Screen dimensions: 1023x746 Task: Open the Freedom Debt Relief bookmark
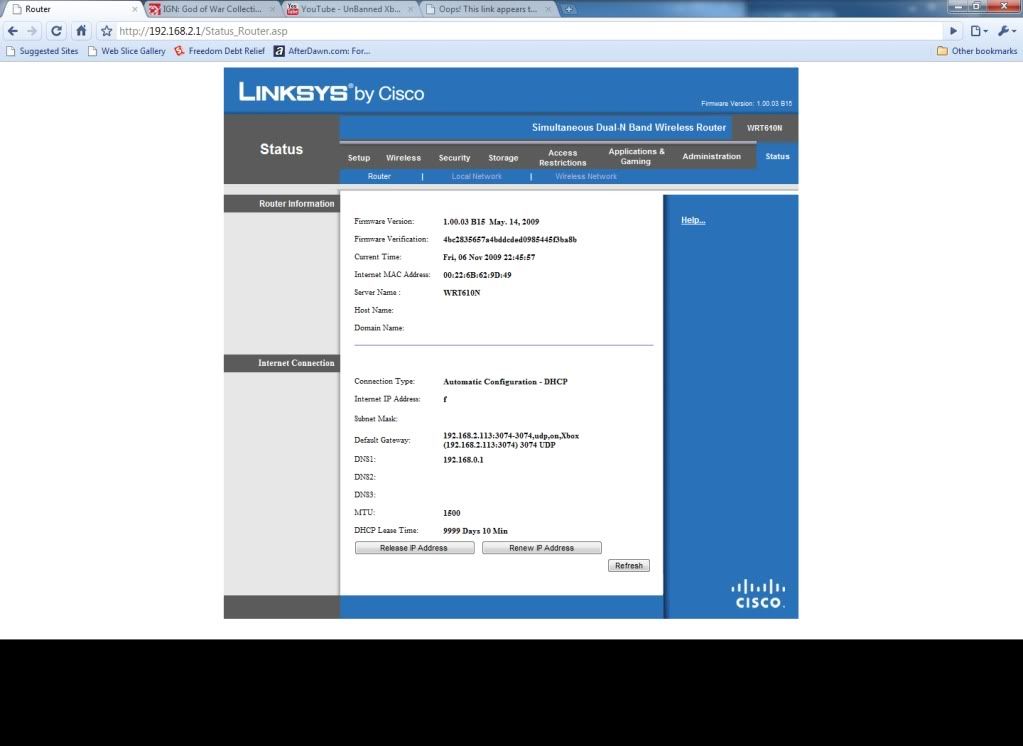[219, 51]
